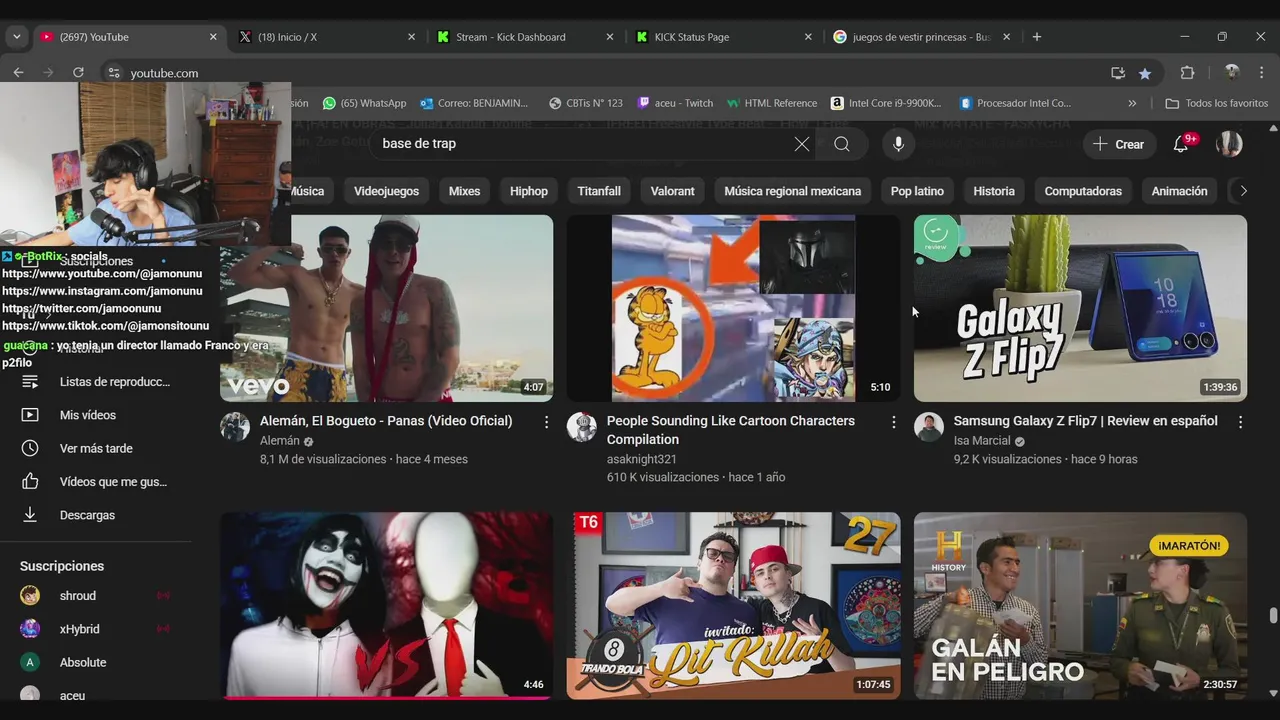Open the tab search dropdown arrow
The image size is (1280, 720).
pyautogui.click(x=16, y=37)
